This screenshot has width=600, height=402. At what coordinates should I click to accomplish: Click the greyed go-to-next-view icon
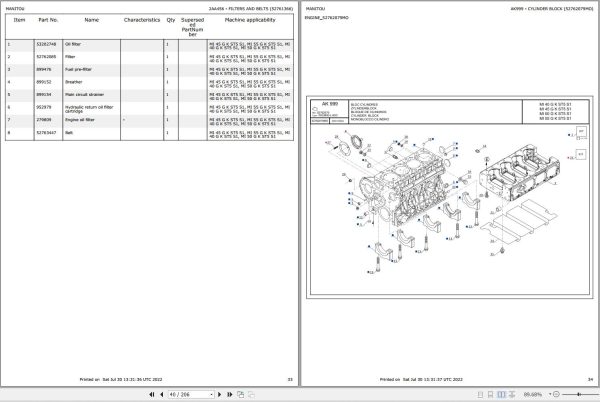point(251,394)
